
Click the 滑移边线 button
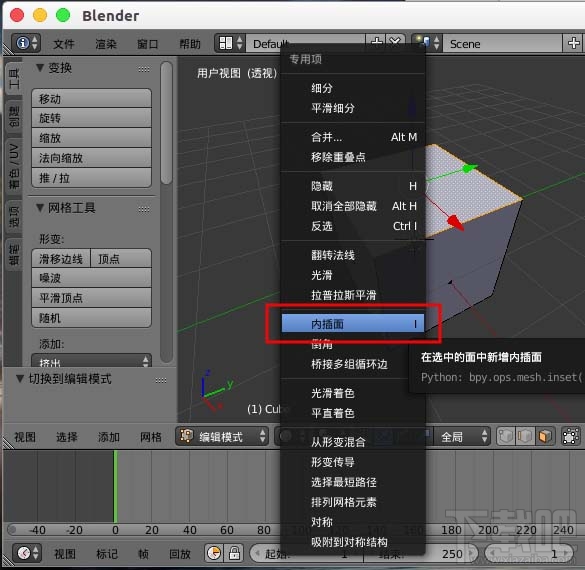click(x=61, y=259)
